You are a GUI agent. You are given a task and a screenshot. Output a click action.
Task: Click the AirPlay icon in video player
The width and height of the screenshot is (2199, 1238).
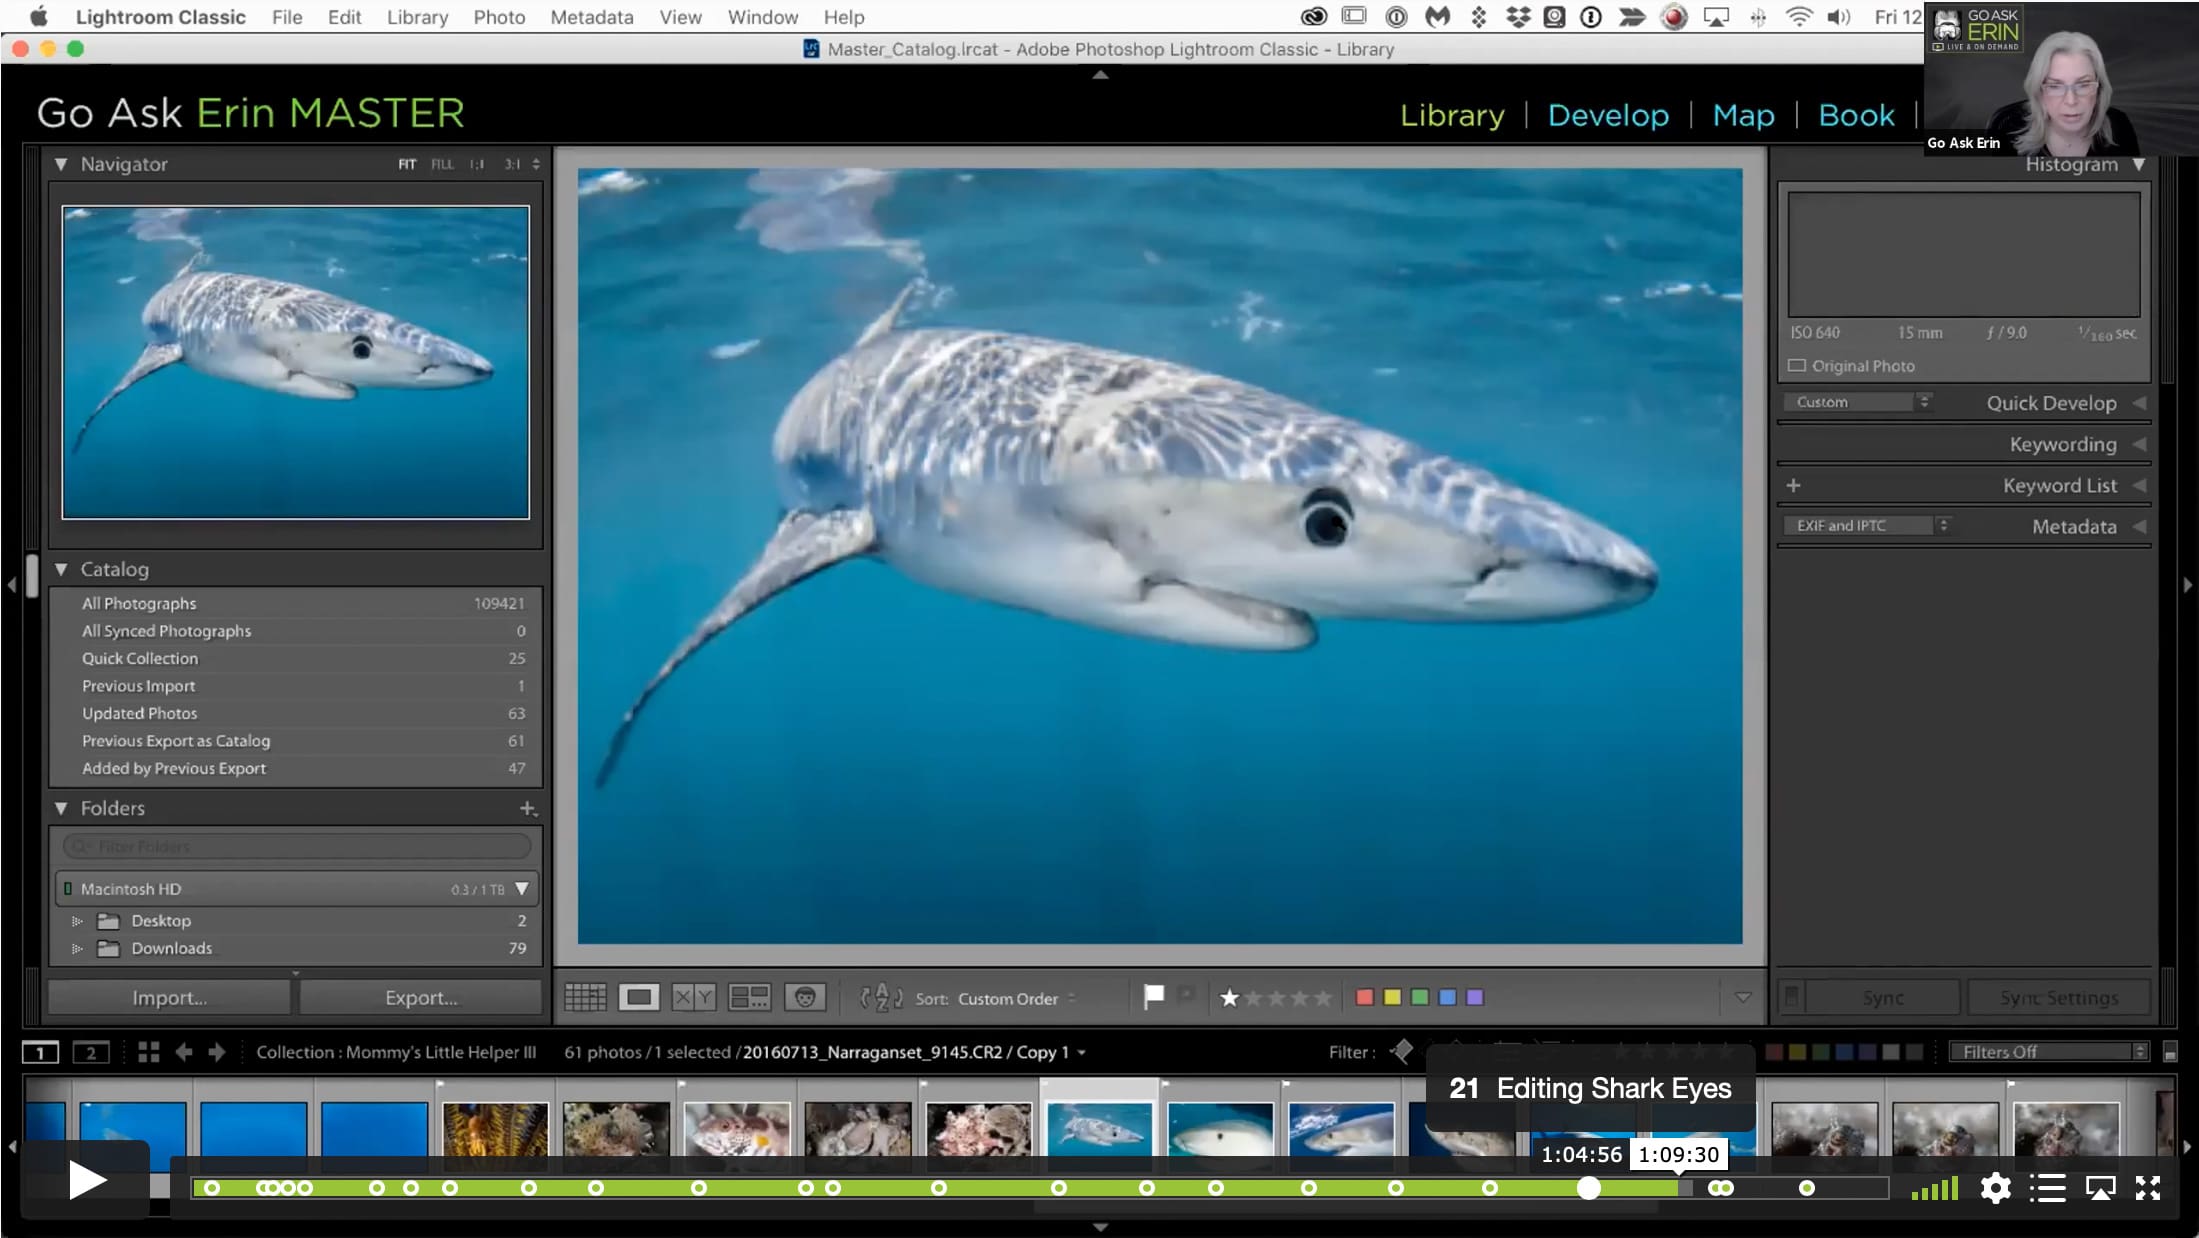click(2100, 1188)
